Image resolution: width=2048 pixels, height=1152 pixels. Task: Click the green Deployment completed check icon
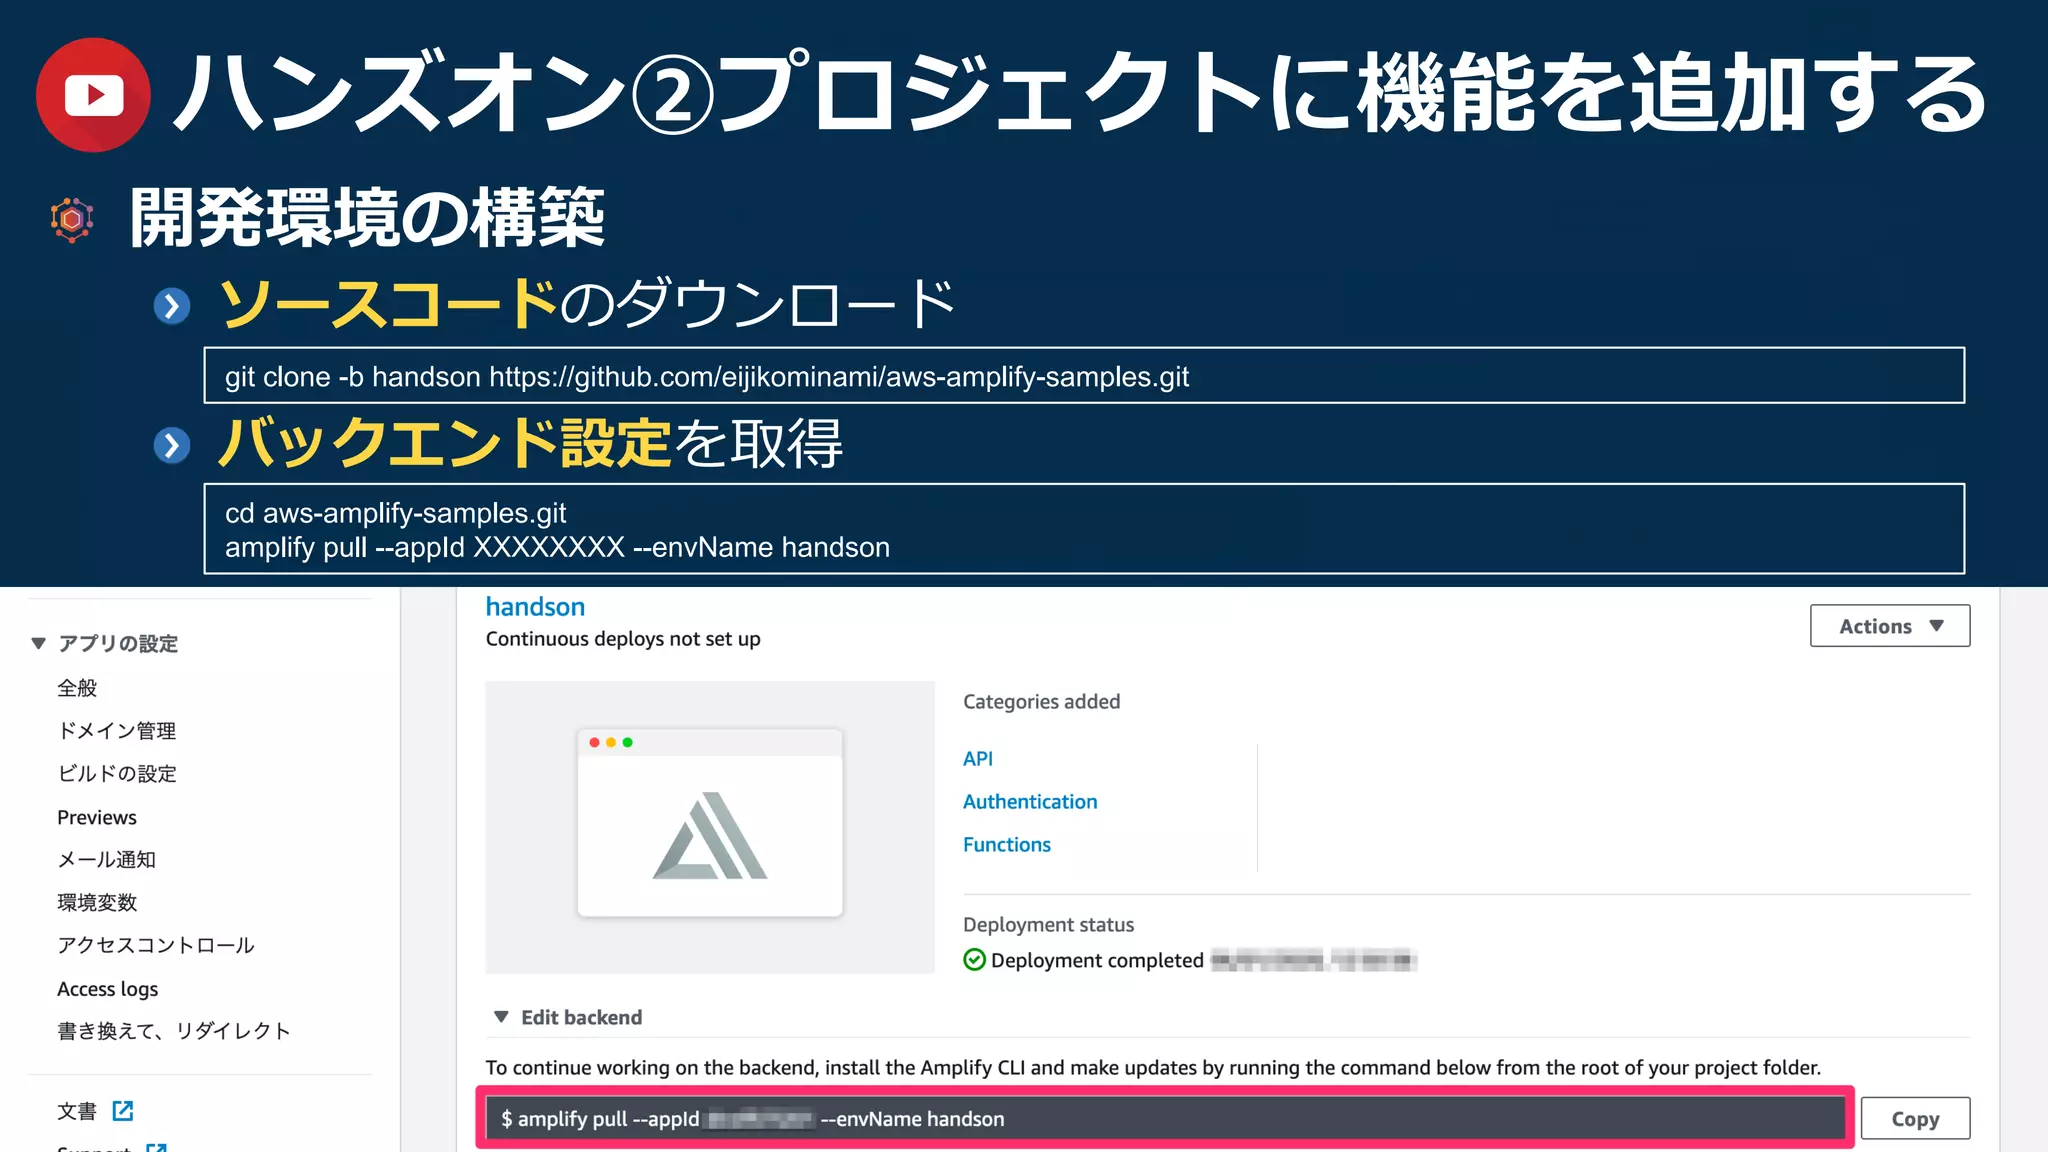click(x=974, y=960)
